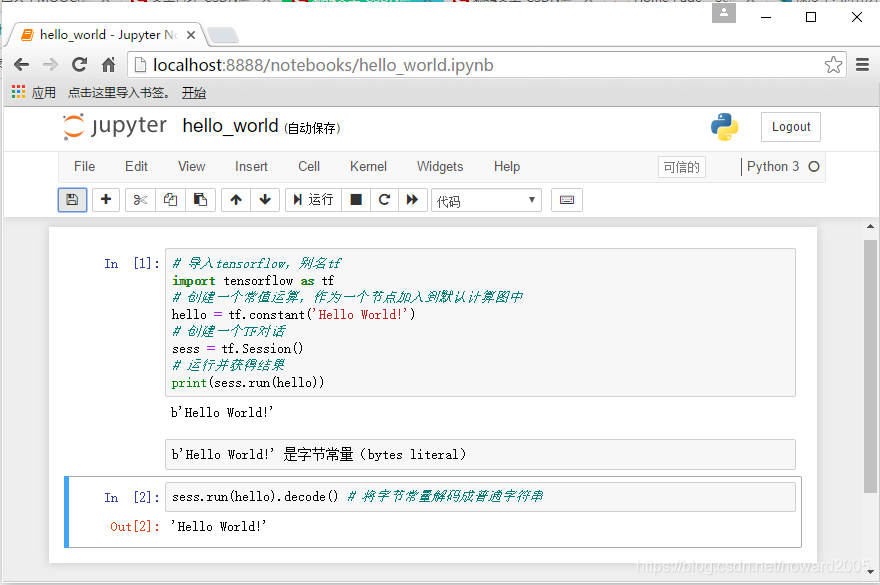Paste cells below using the paste icon

pyautogui.click(x=200, y=200)
